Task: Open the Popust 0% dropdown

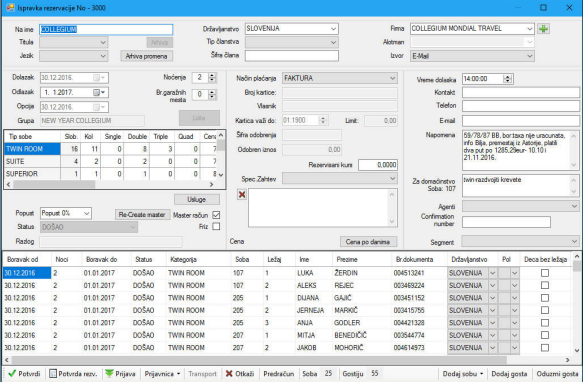Action: tap(66, 213)
